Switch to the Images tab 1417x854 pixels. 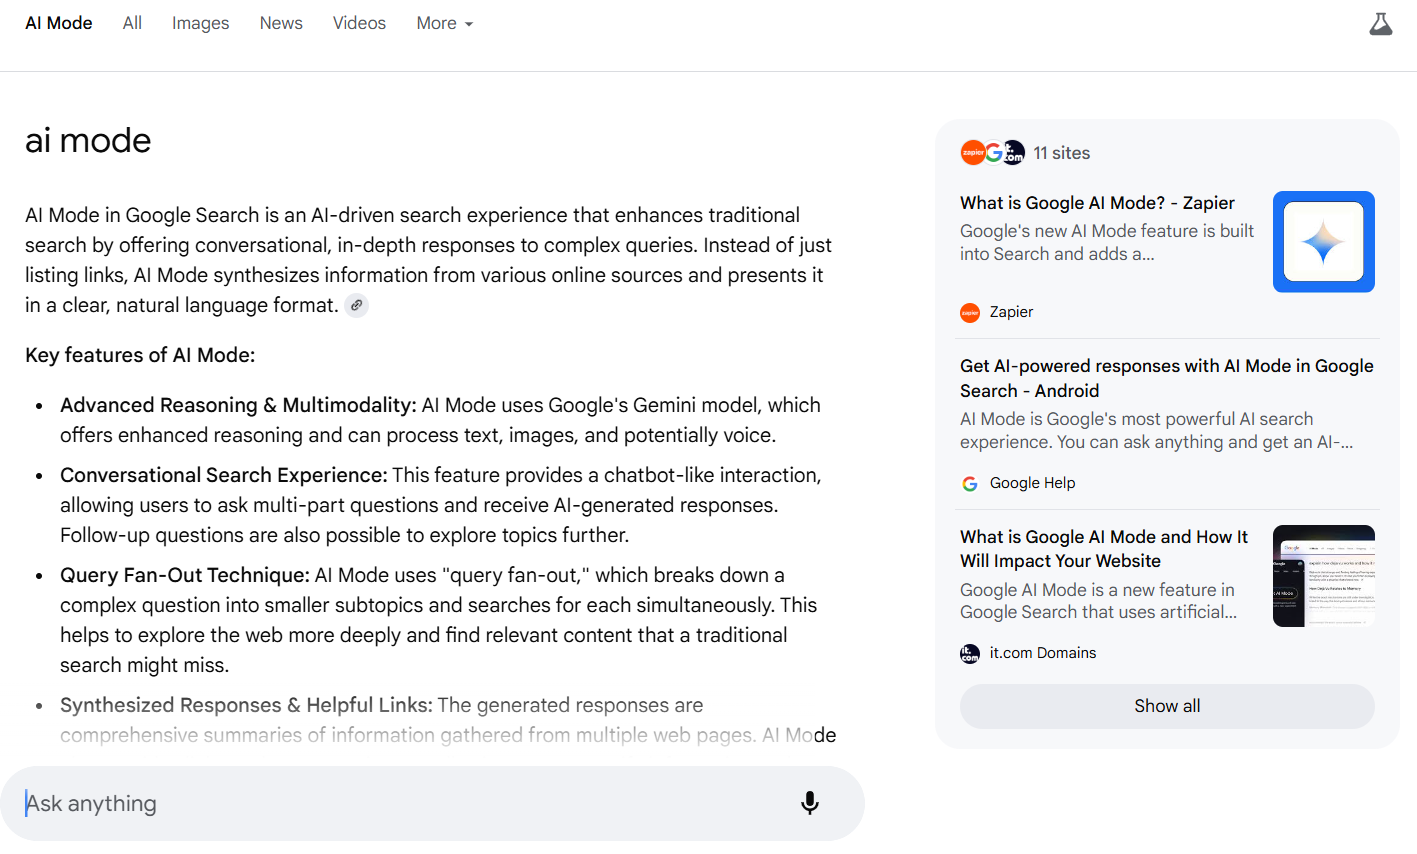pos(200,23)
